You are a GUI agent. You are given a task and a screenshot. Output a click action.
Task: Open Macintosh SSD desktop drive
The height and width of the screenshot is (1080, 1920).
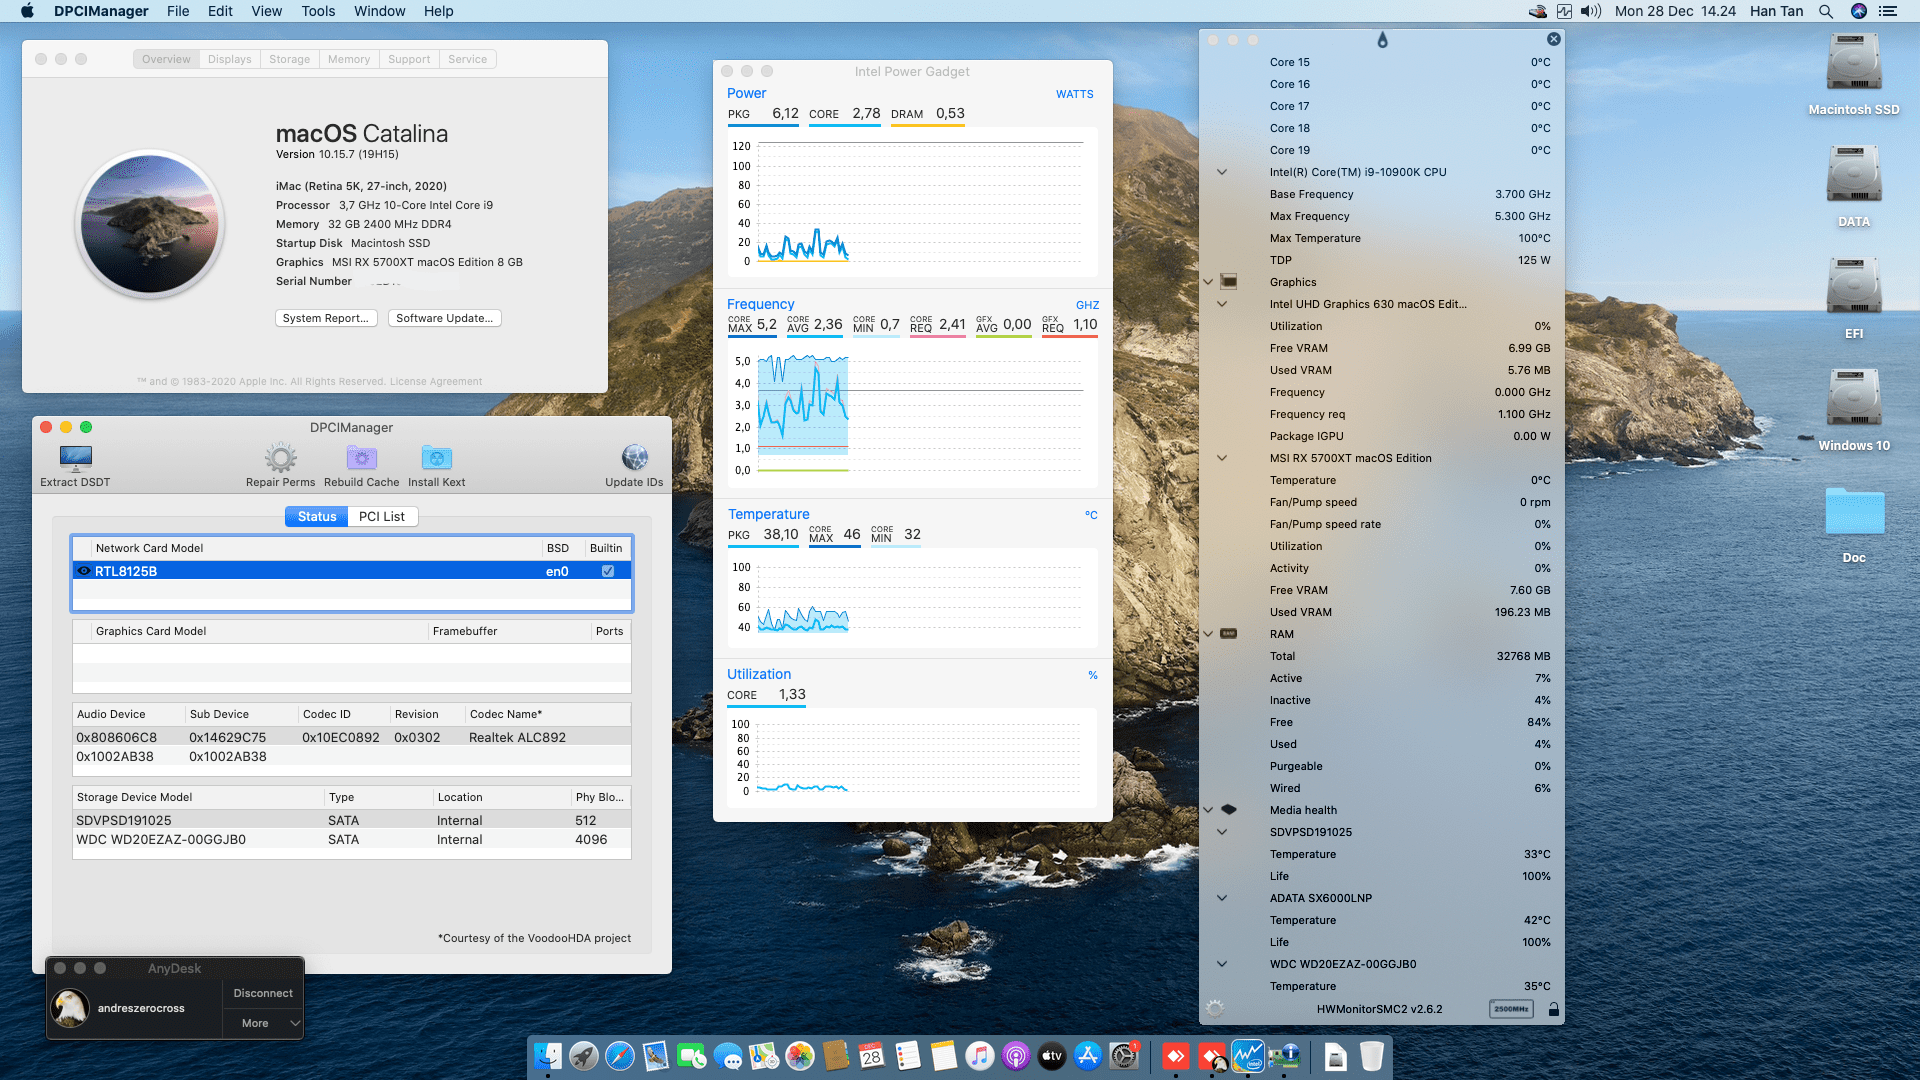click(1853, 64)
